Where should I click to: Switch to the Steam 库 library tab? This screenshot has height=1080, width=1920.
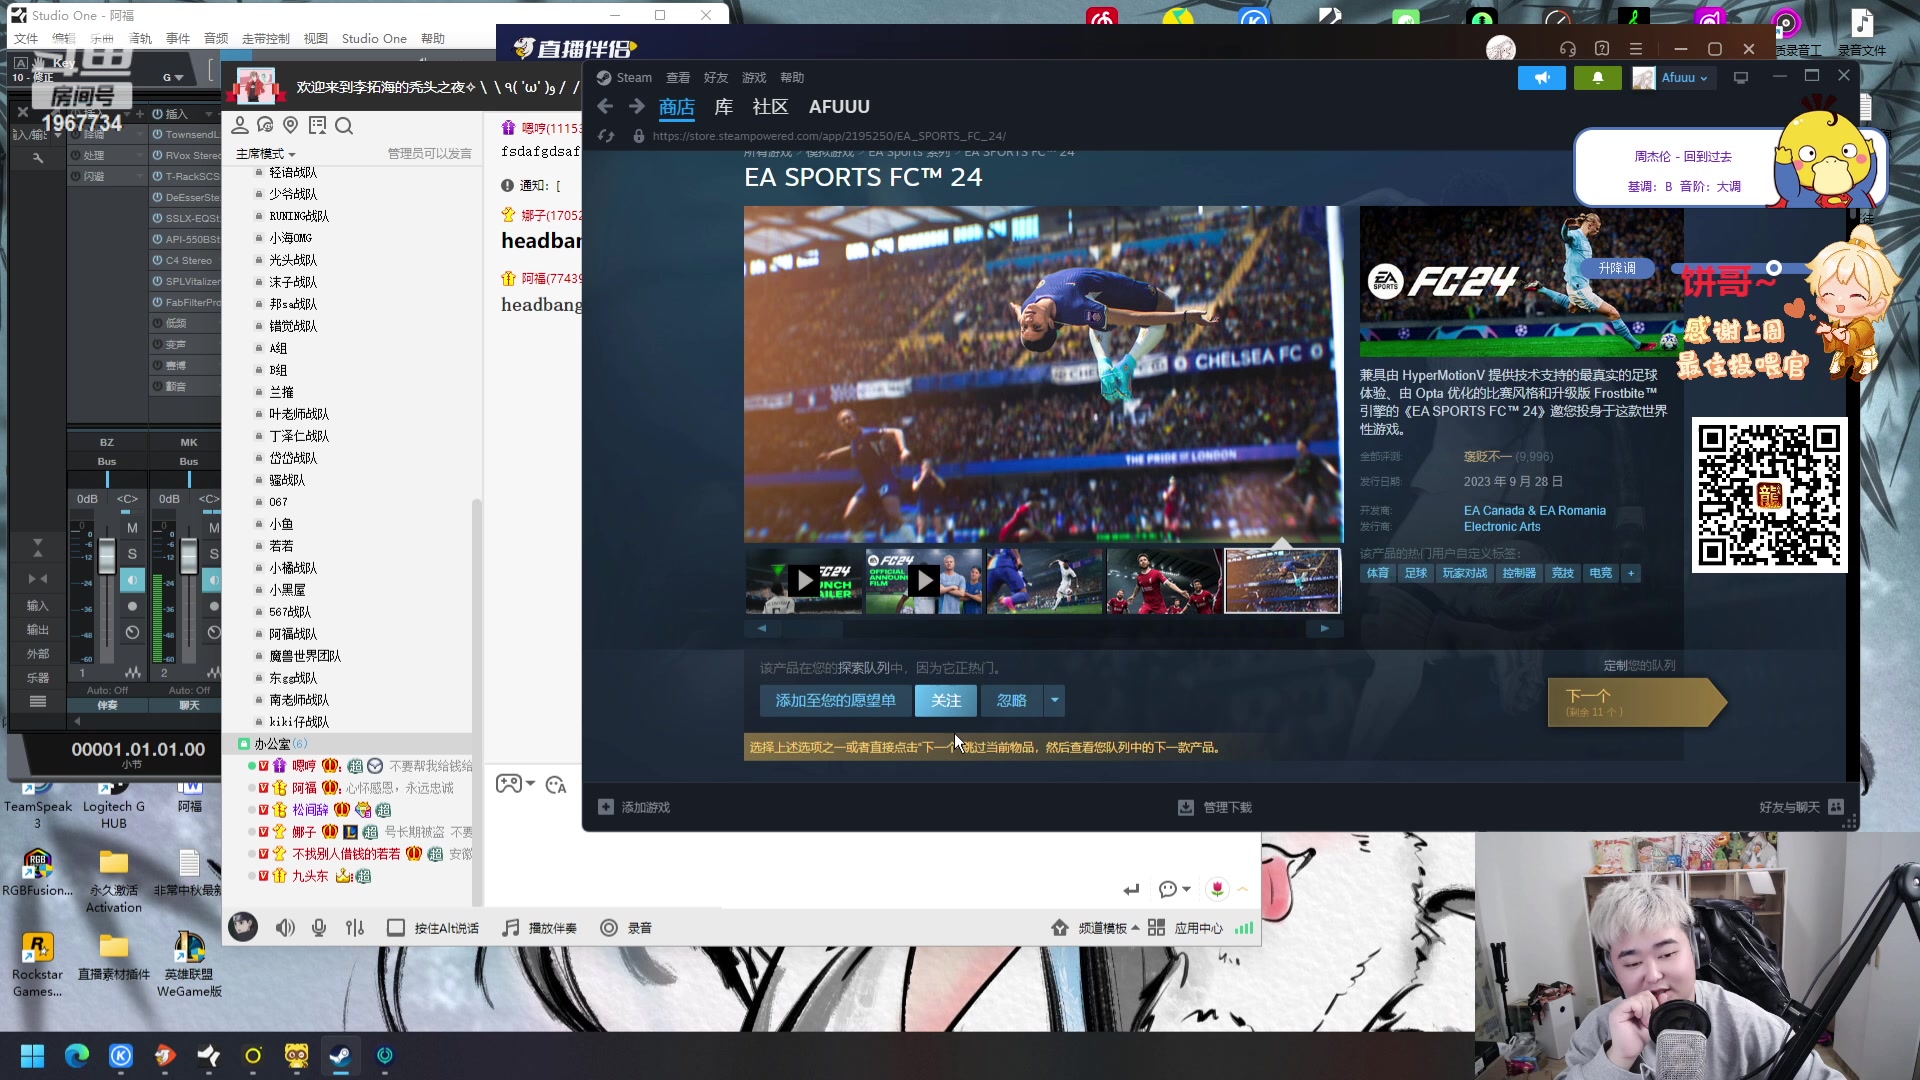[x=724, y=107]
